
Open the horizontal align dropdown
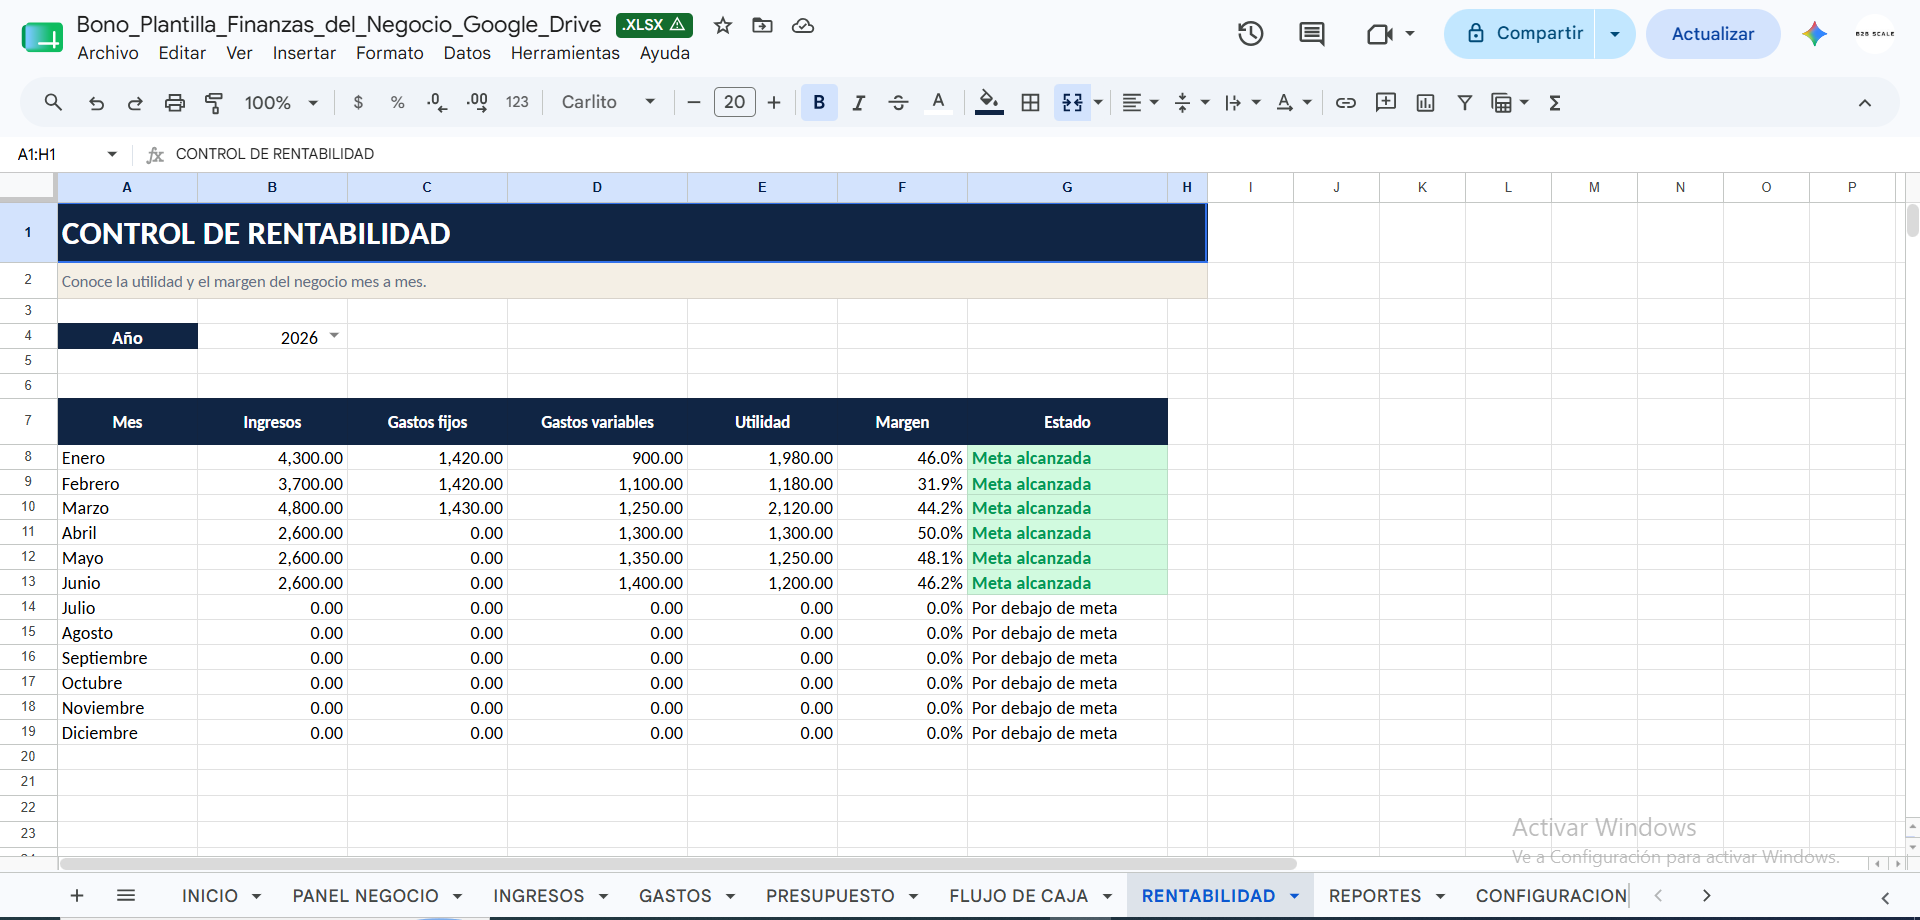tap(1140, 102)
